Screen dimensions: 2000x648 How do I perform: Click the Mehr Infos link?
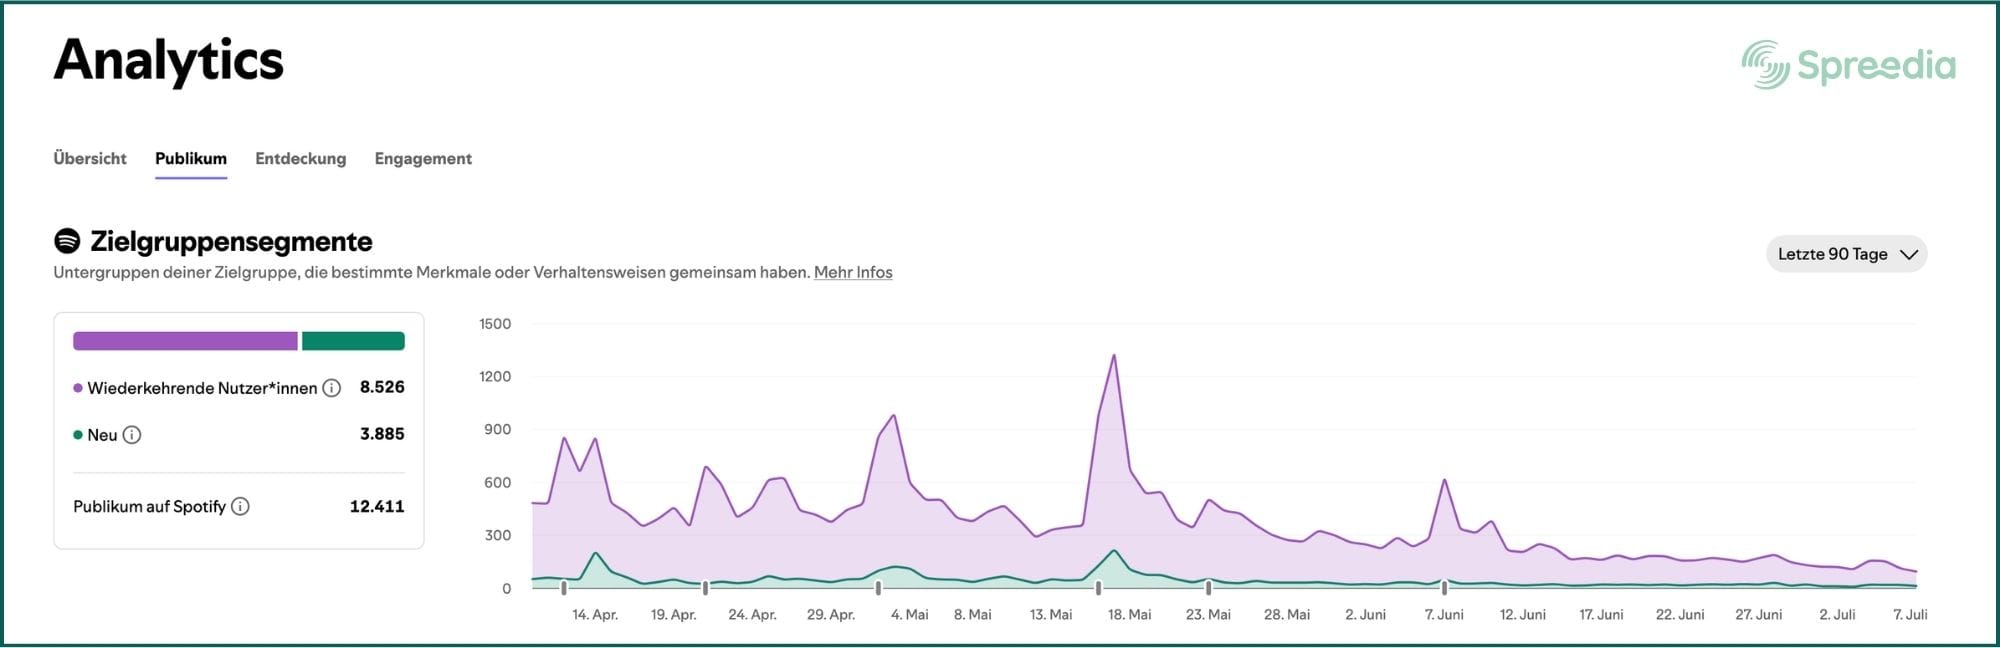point(853,272)
